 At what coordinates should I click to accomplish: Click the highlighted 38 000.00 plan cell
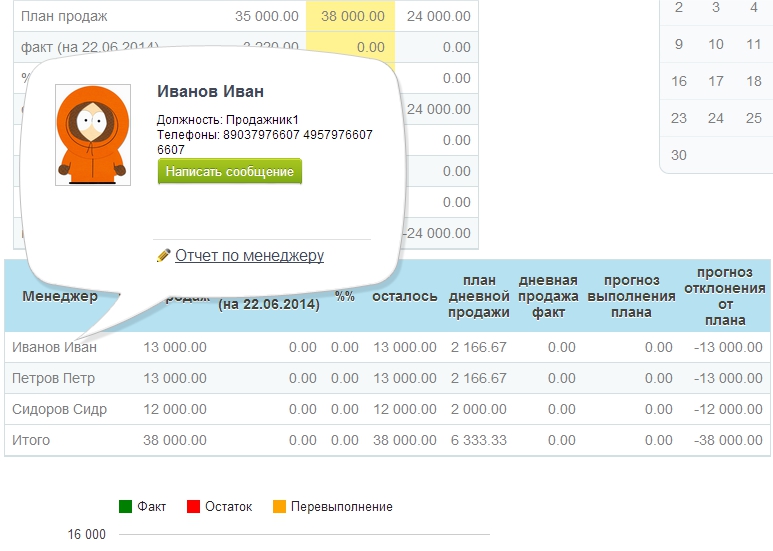pyautogui.click(x=352, y=16)
